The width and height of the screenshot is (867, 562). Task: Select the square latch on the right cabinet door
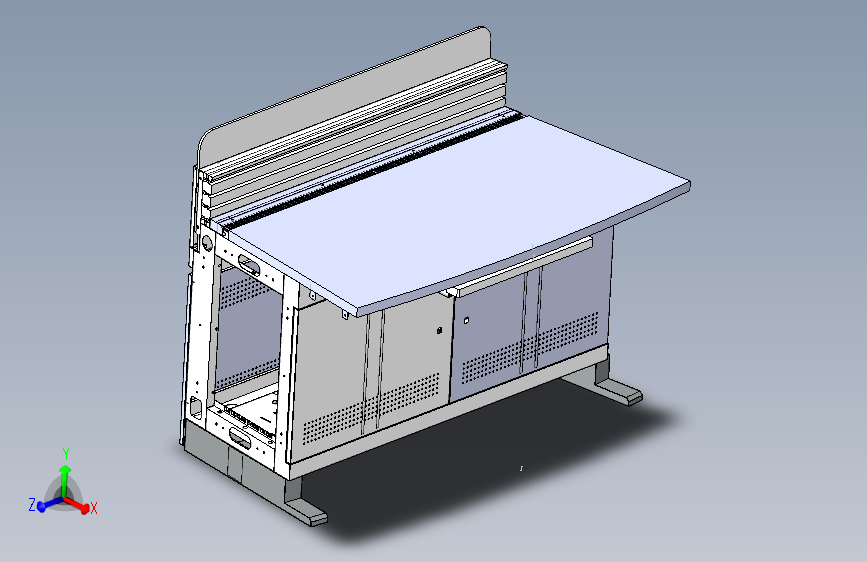point(467,320)
